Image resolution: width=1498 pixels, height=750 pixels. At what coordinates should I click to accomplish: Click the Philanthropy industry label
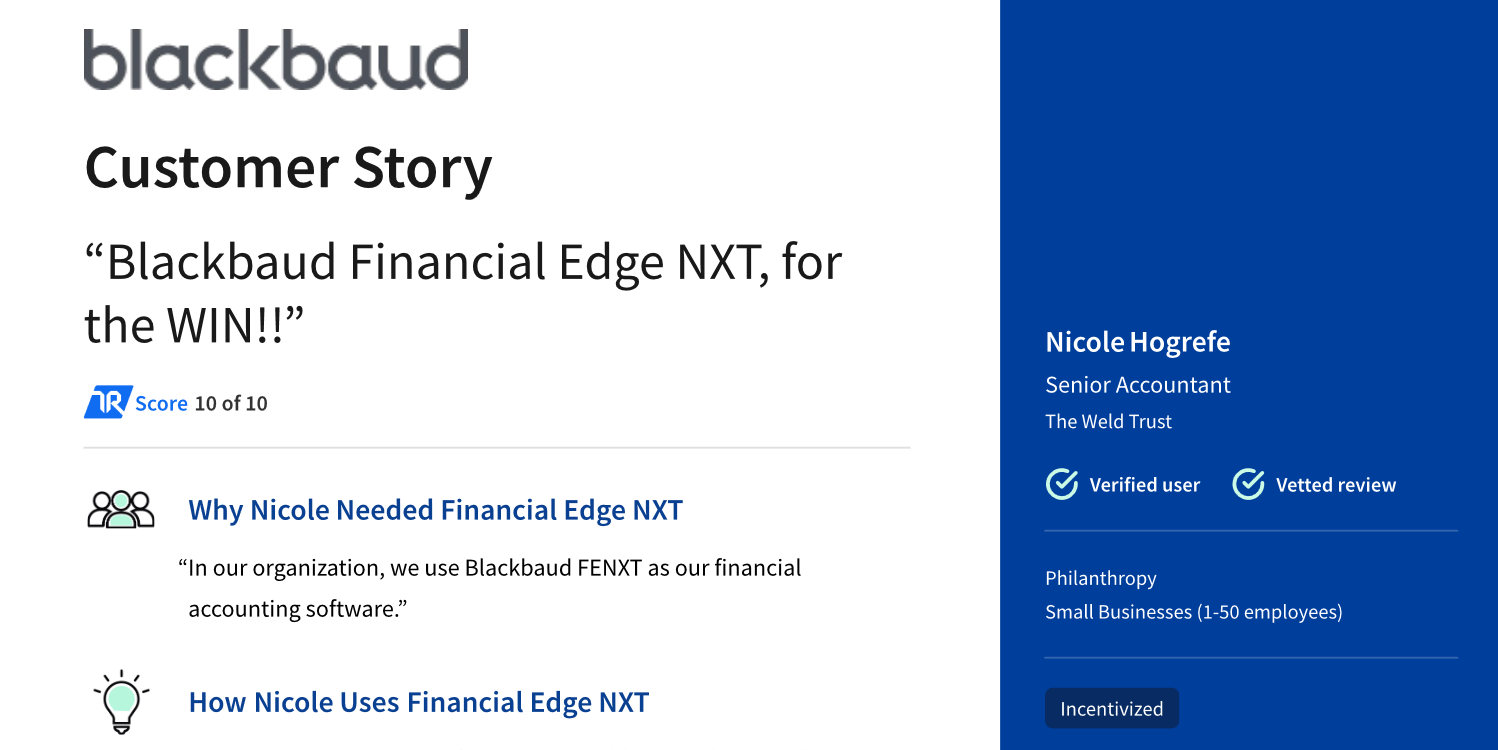pos(1100,578)
